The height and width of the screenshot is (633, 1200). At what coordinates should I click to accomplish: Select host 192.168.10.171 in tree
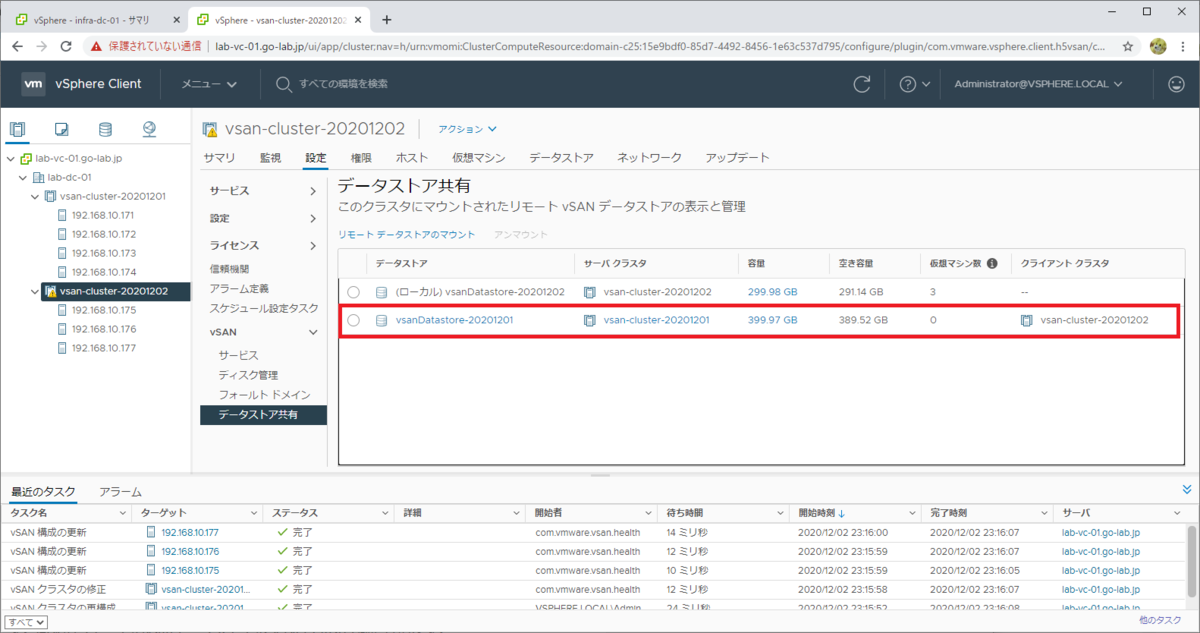click(x=103, y=215)
